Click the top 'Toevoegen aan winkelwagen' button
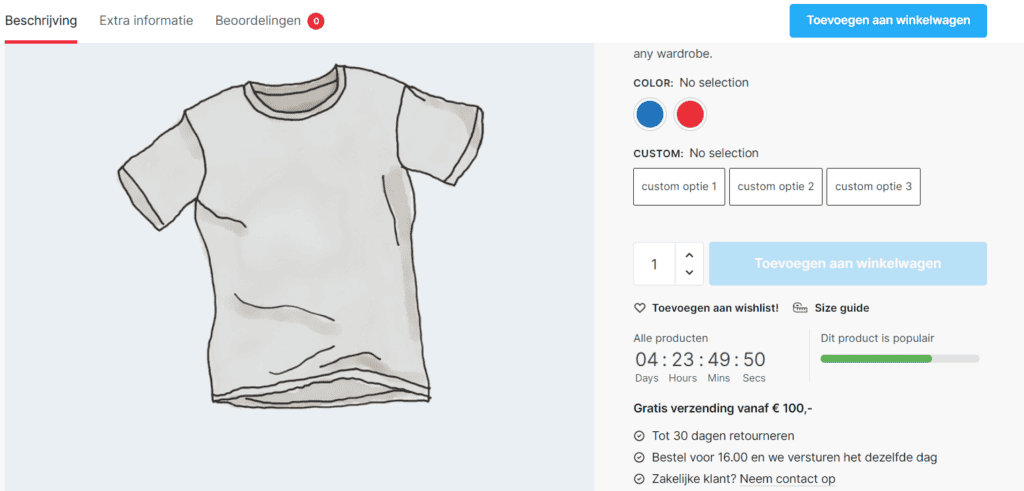 888,21
